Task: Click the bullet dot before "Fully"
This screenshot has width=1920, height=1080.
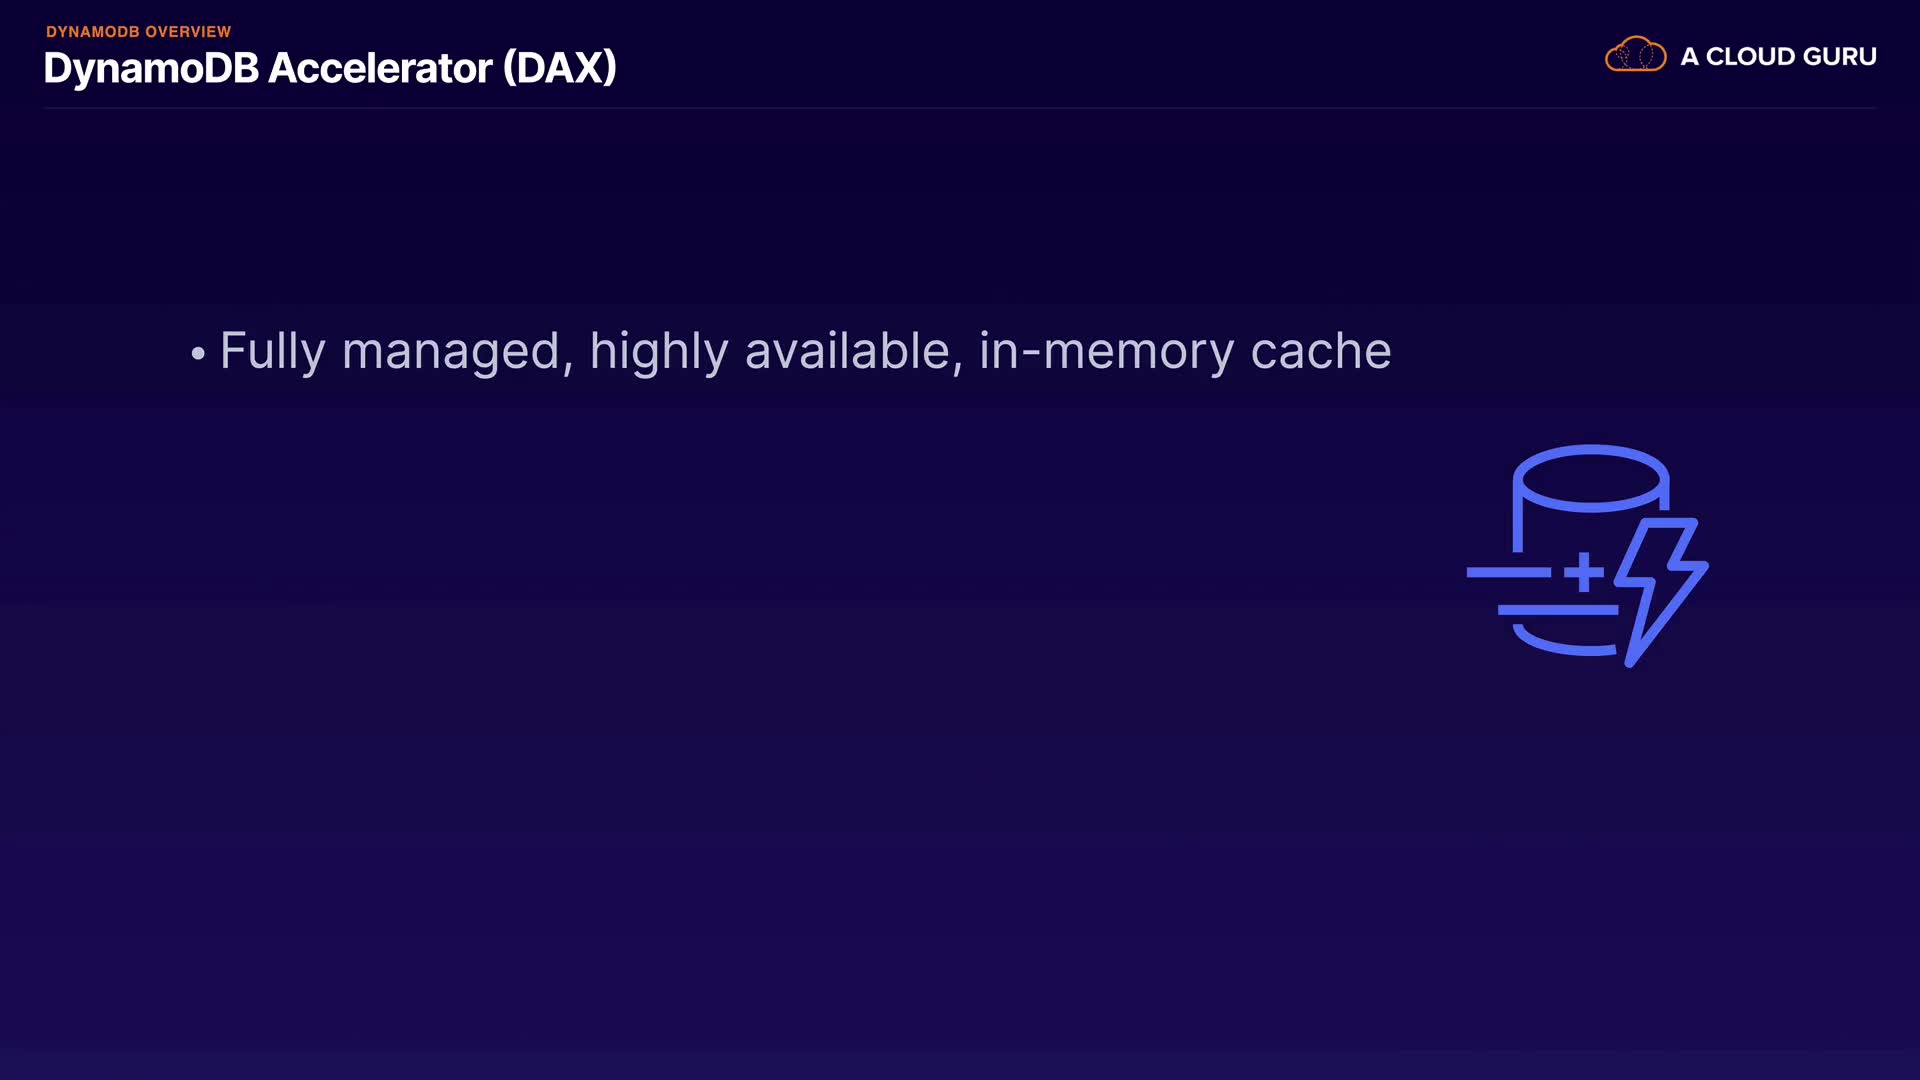Action: 198,353
